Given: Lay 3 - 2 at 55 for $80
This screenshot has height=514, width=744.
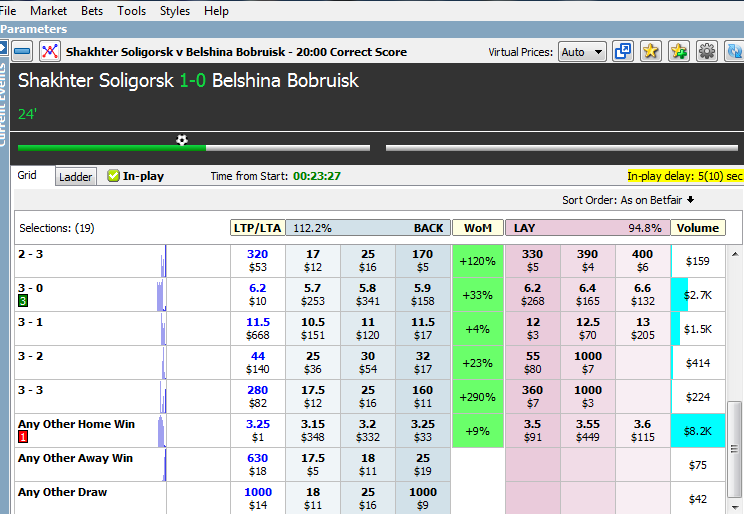Looking at the screenshot, I should point(533,363).
